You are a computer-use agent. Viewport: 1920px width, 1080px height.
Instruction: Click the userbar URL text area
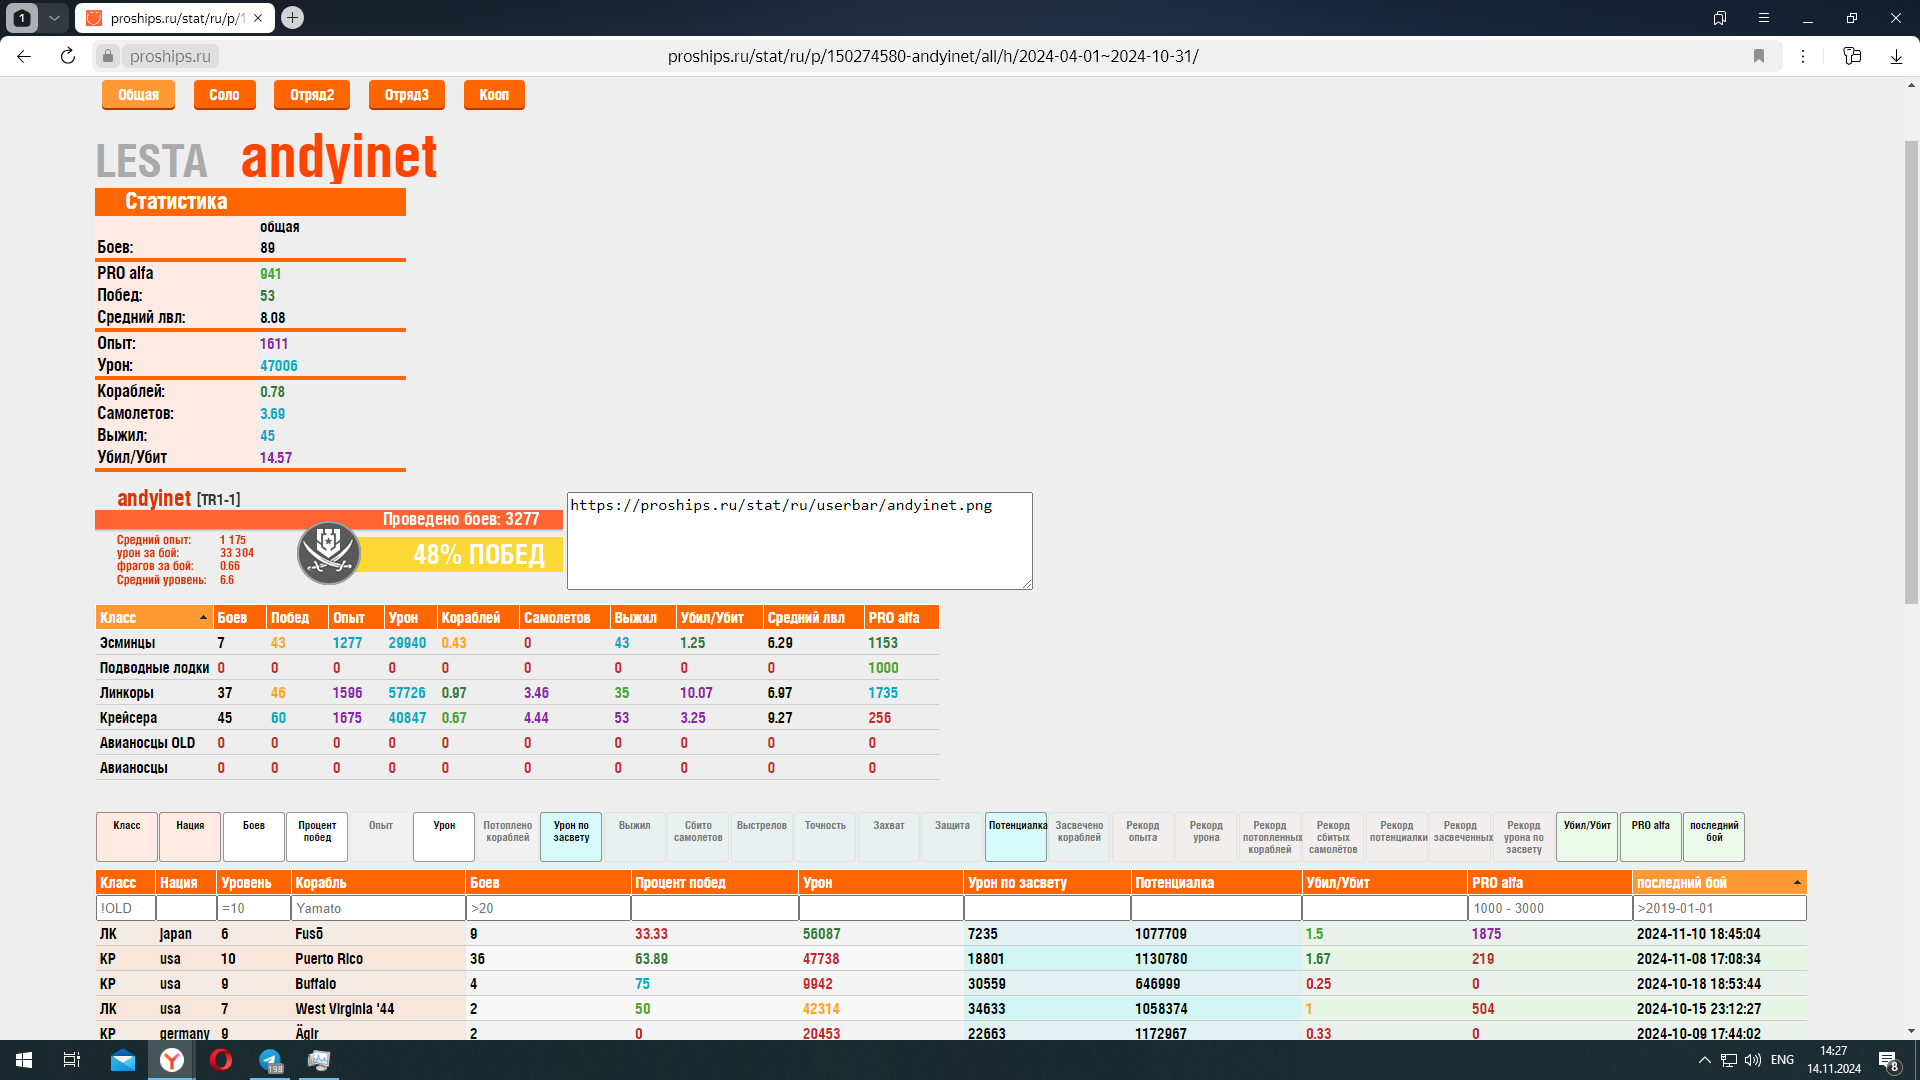(799, 540)
